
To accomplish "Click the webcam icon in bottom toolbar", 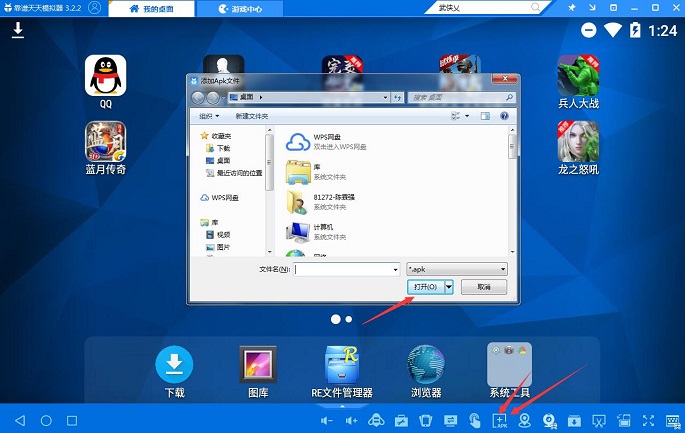I will (x=549, y=421).
